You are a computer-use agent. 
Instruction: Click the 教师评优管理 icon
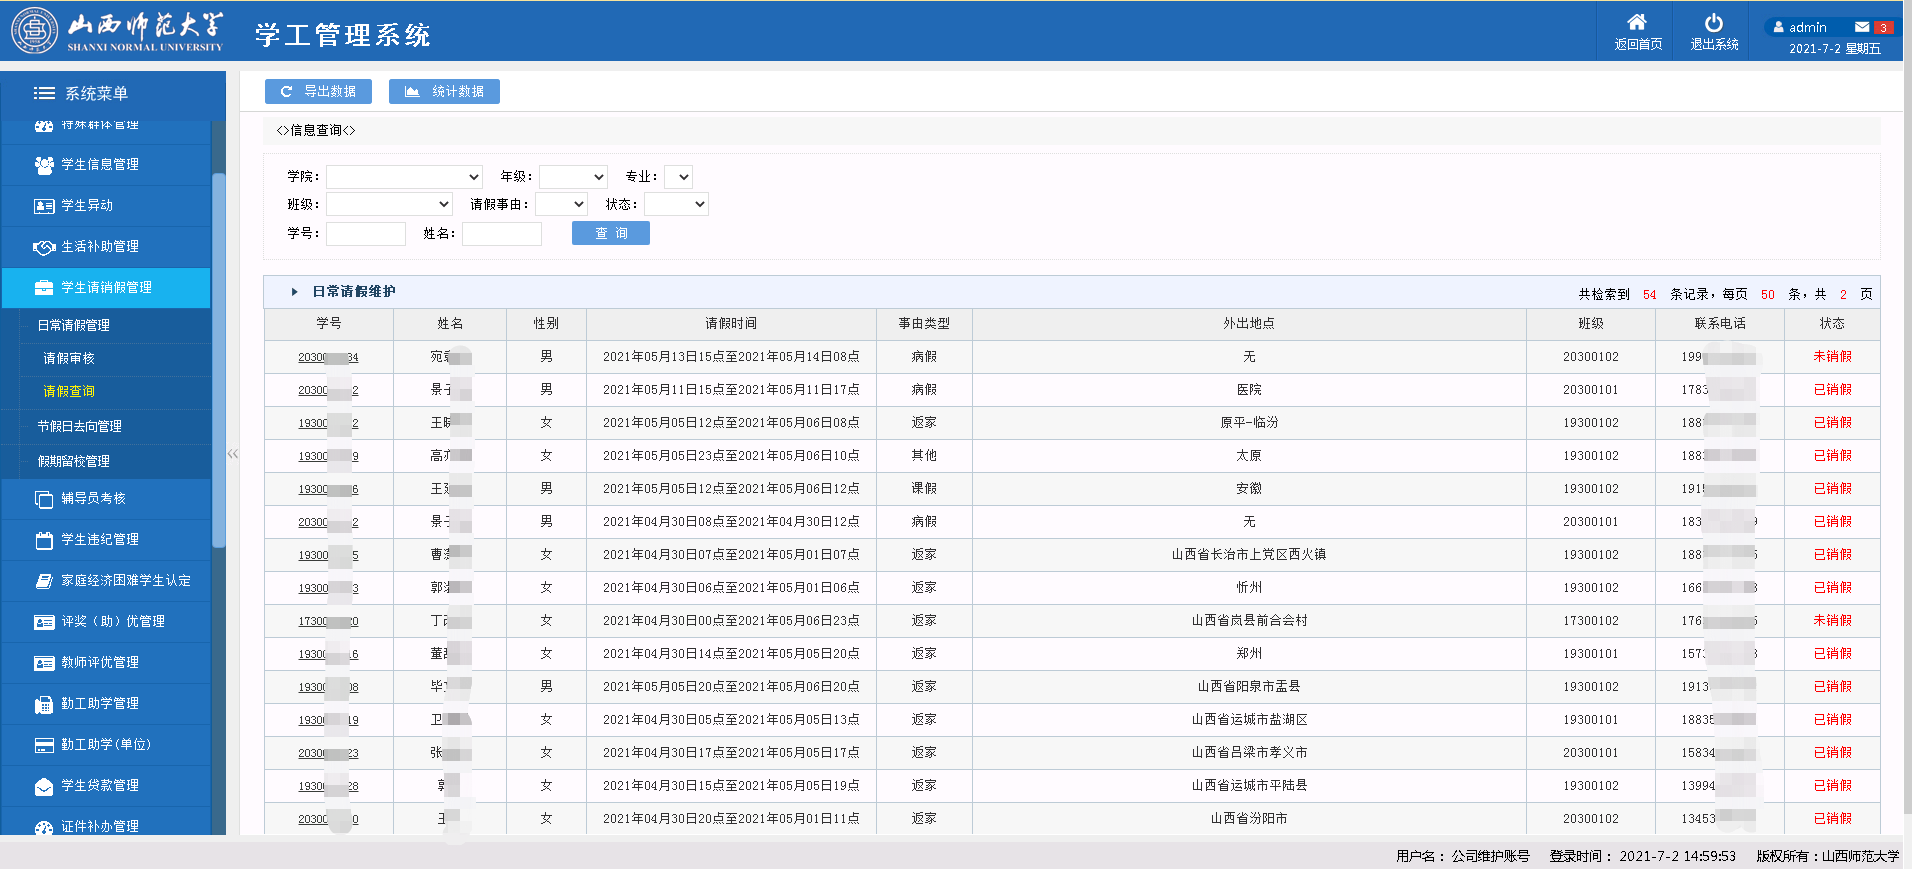coord(44,663)
